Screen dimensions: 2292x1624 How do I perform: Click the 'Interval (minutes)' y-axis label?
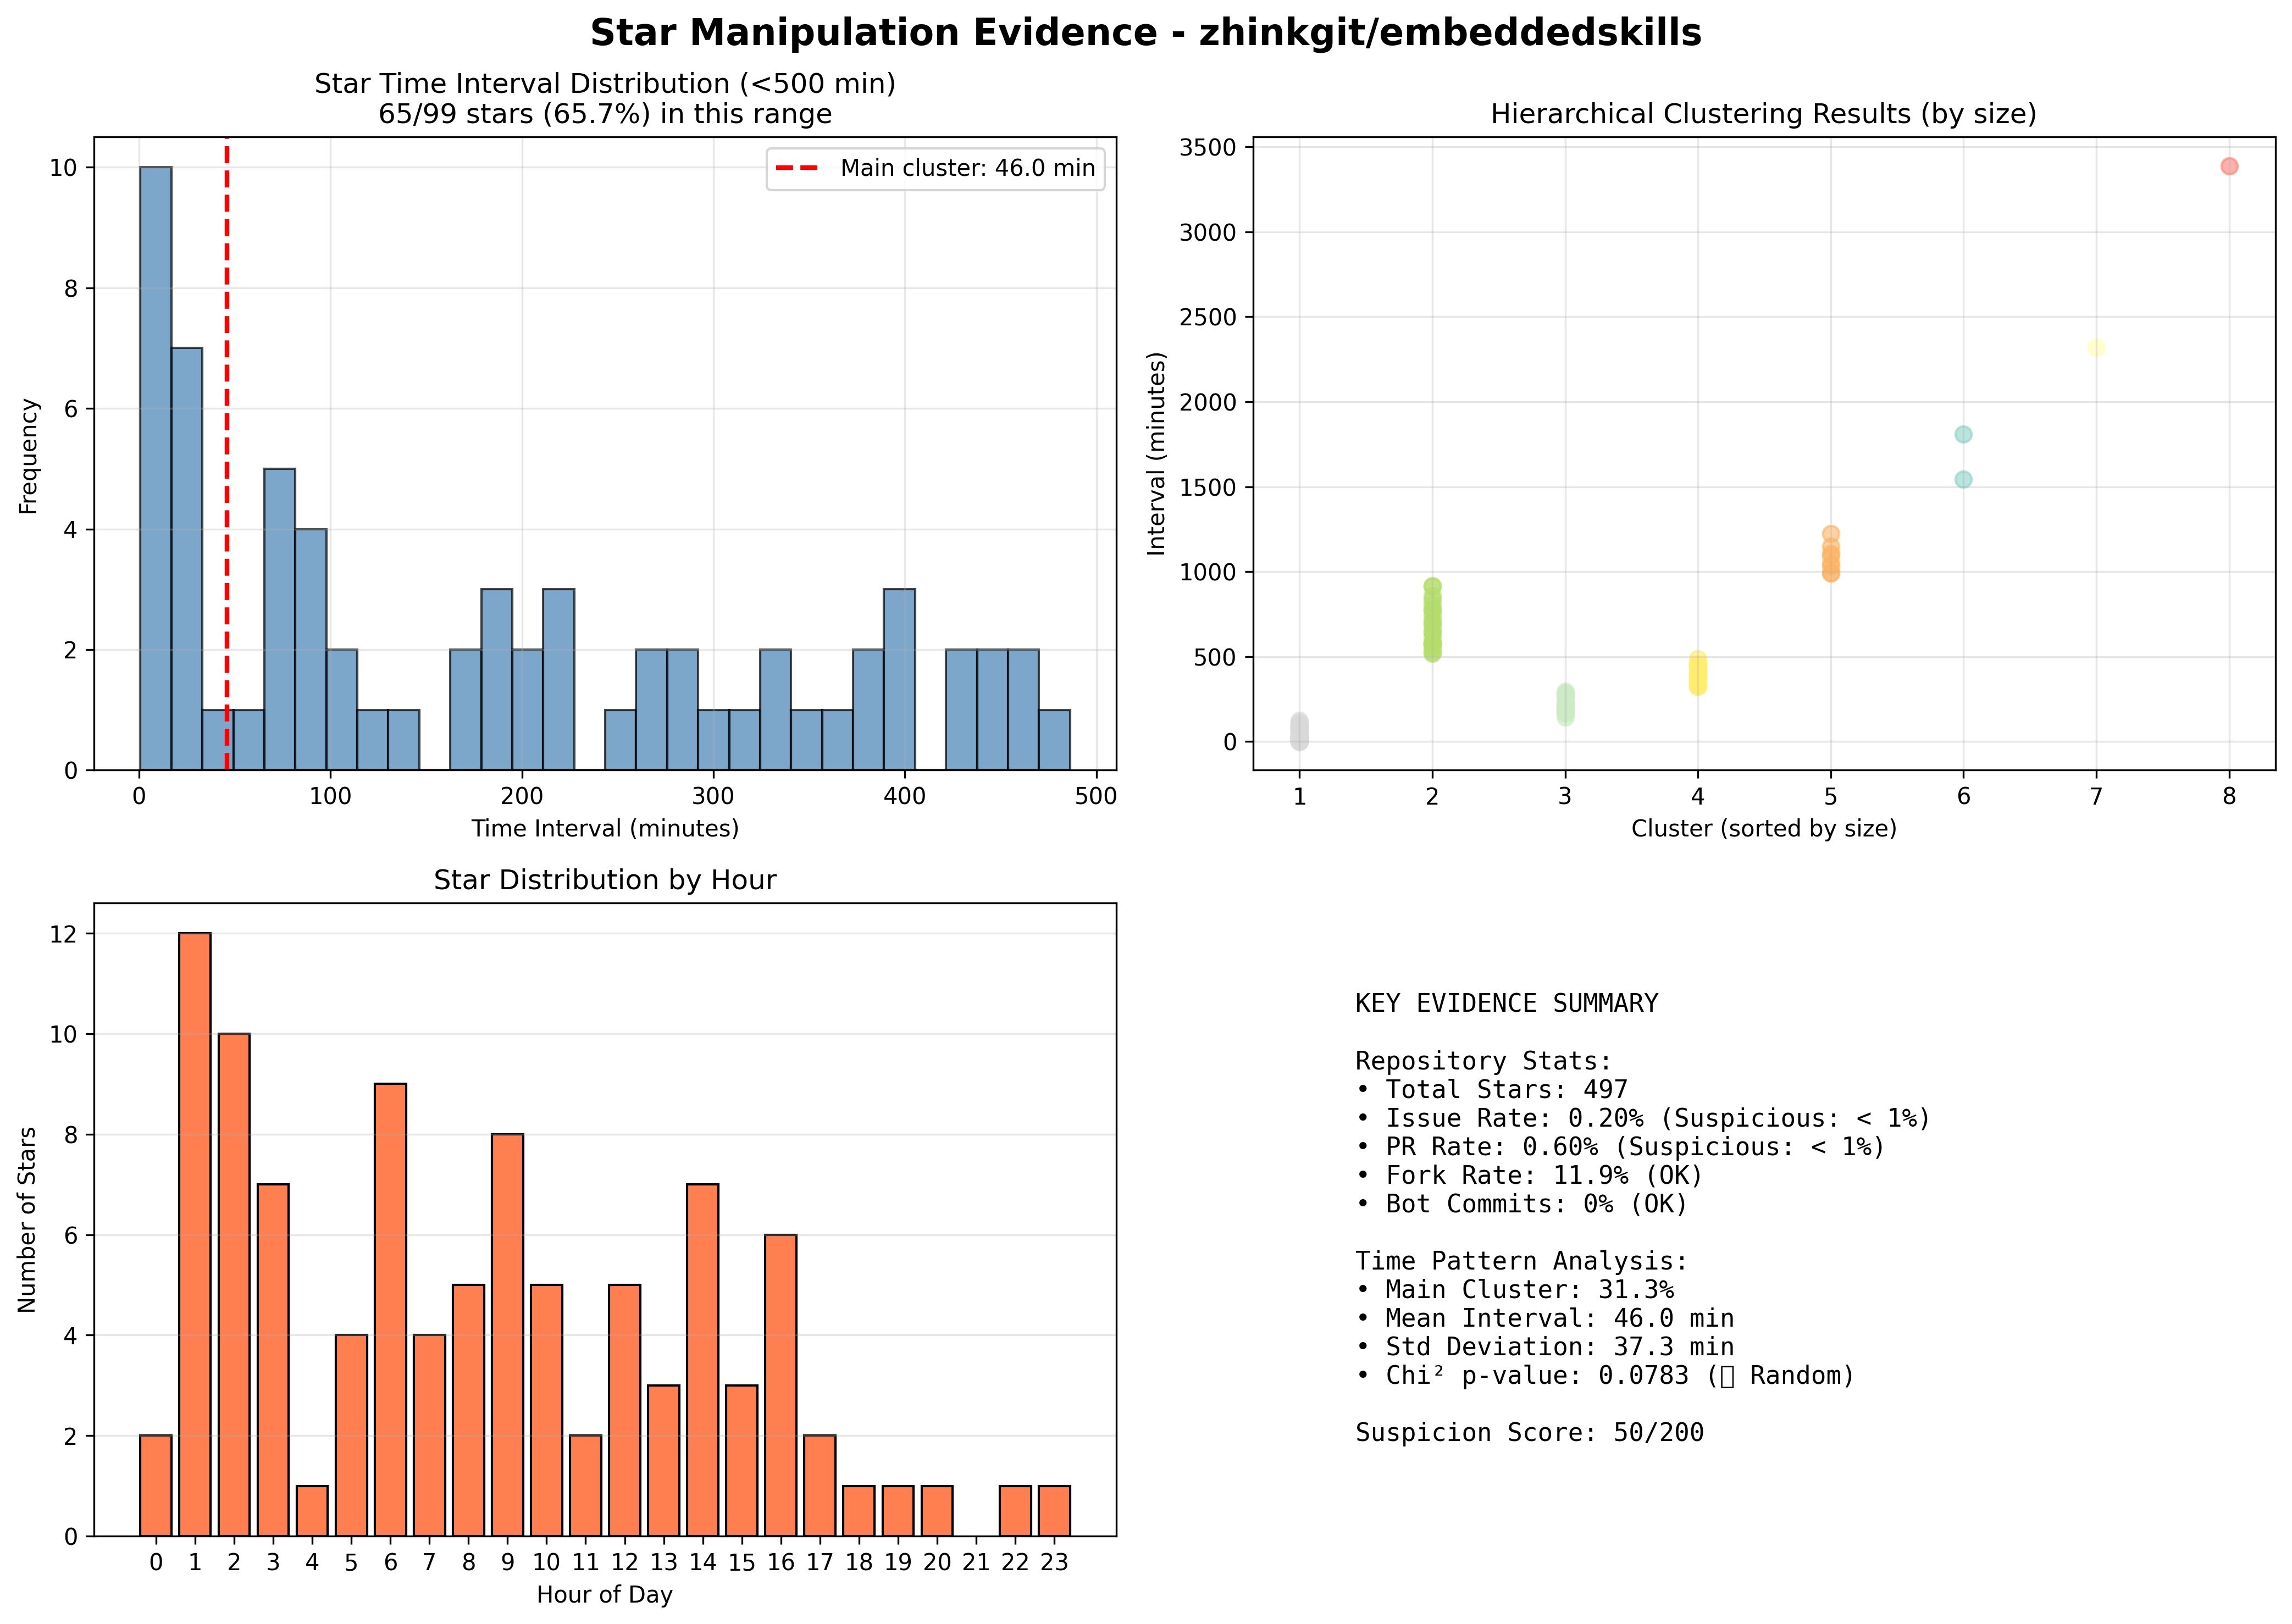point(1157,453)
